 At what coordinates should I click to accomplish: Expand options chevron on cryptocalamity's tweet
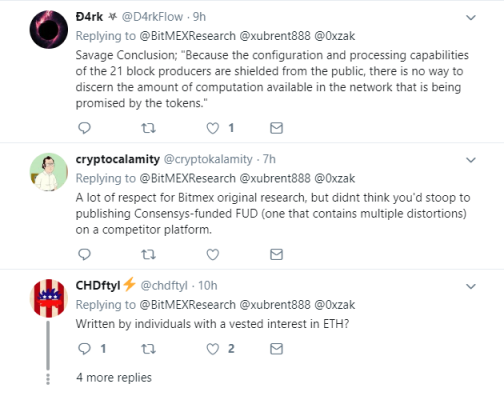click(x=471, y=160)
